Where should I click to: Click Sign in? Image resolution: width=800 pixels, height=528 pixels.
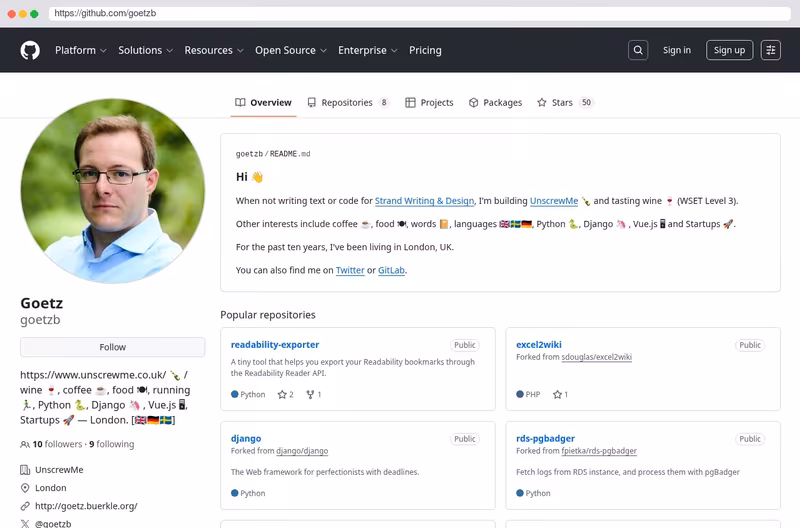[677, 50]
